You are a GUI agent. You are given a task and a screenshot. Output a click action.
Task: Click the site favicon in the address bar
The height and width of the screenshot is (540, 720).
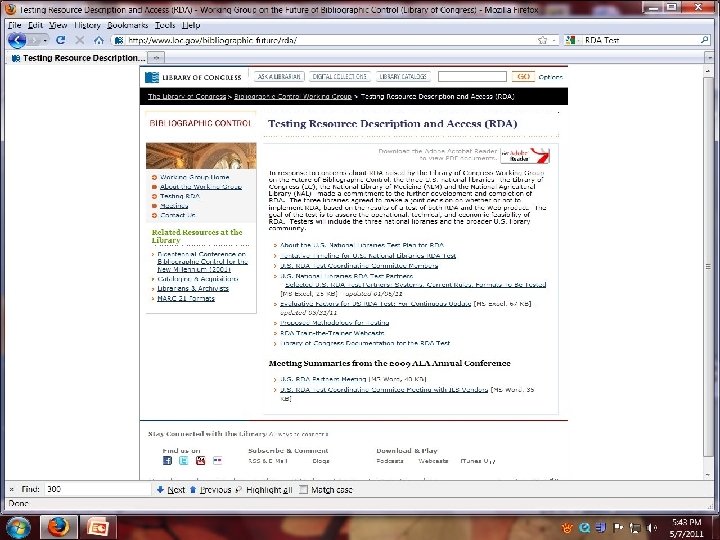[x=119, y=40]
